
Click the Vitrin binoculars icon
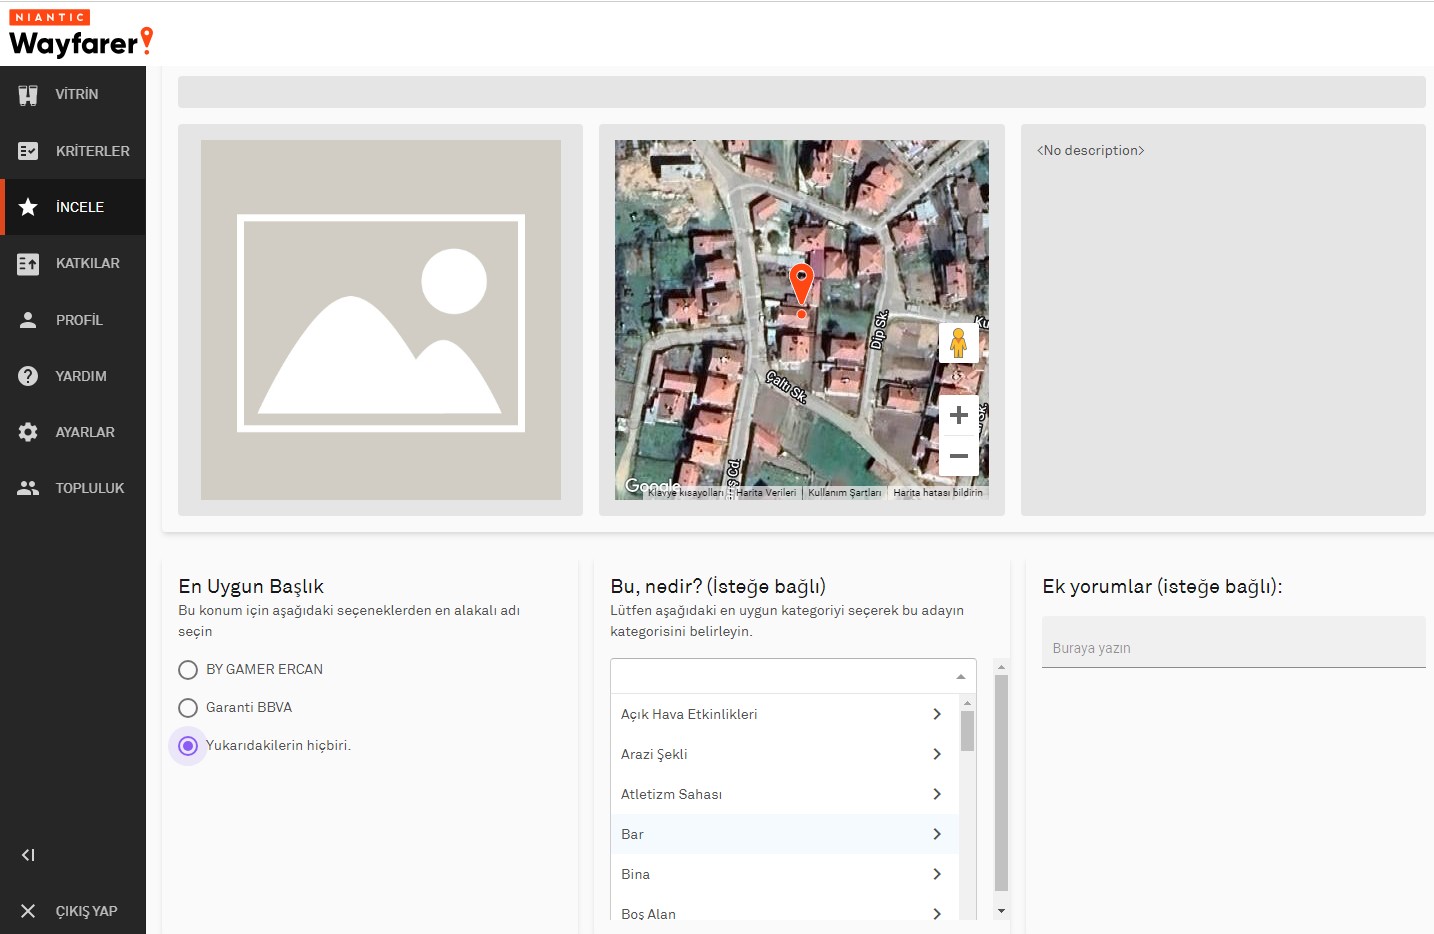(28, 95)
